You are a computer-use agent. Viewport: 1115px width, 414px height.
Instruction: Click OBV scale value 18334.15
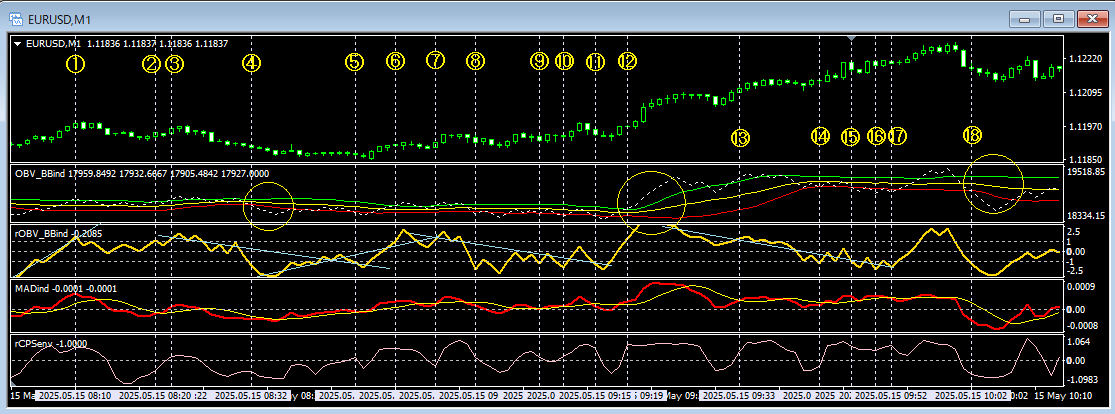pos(1085,216)
